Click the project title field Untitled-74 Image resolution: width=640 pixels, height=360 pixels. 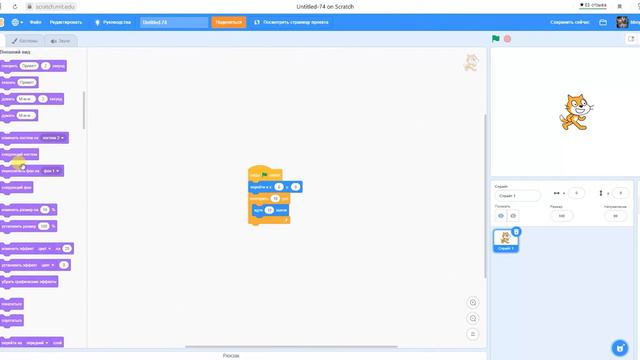174,22
